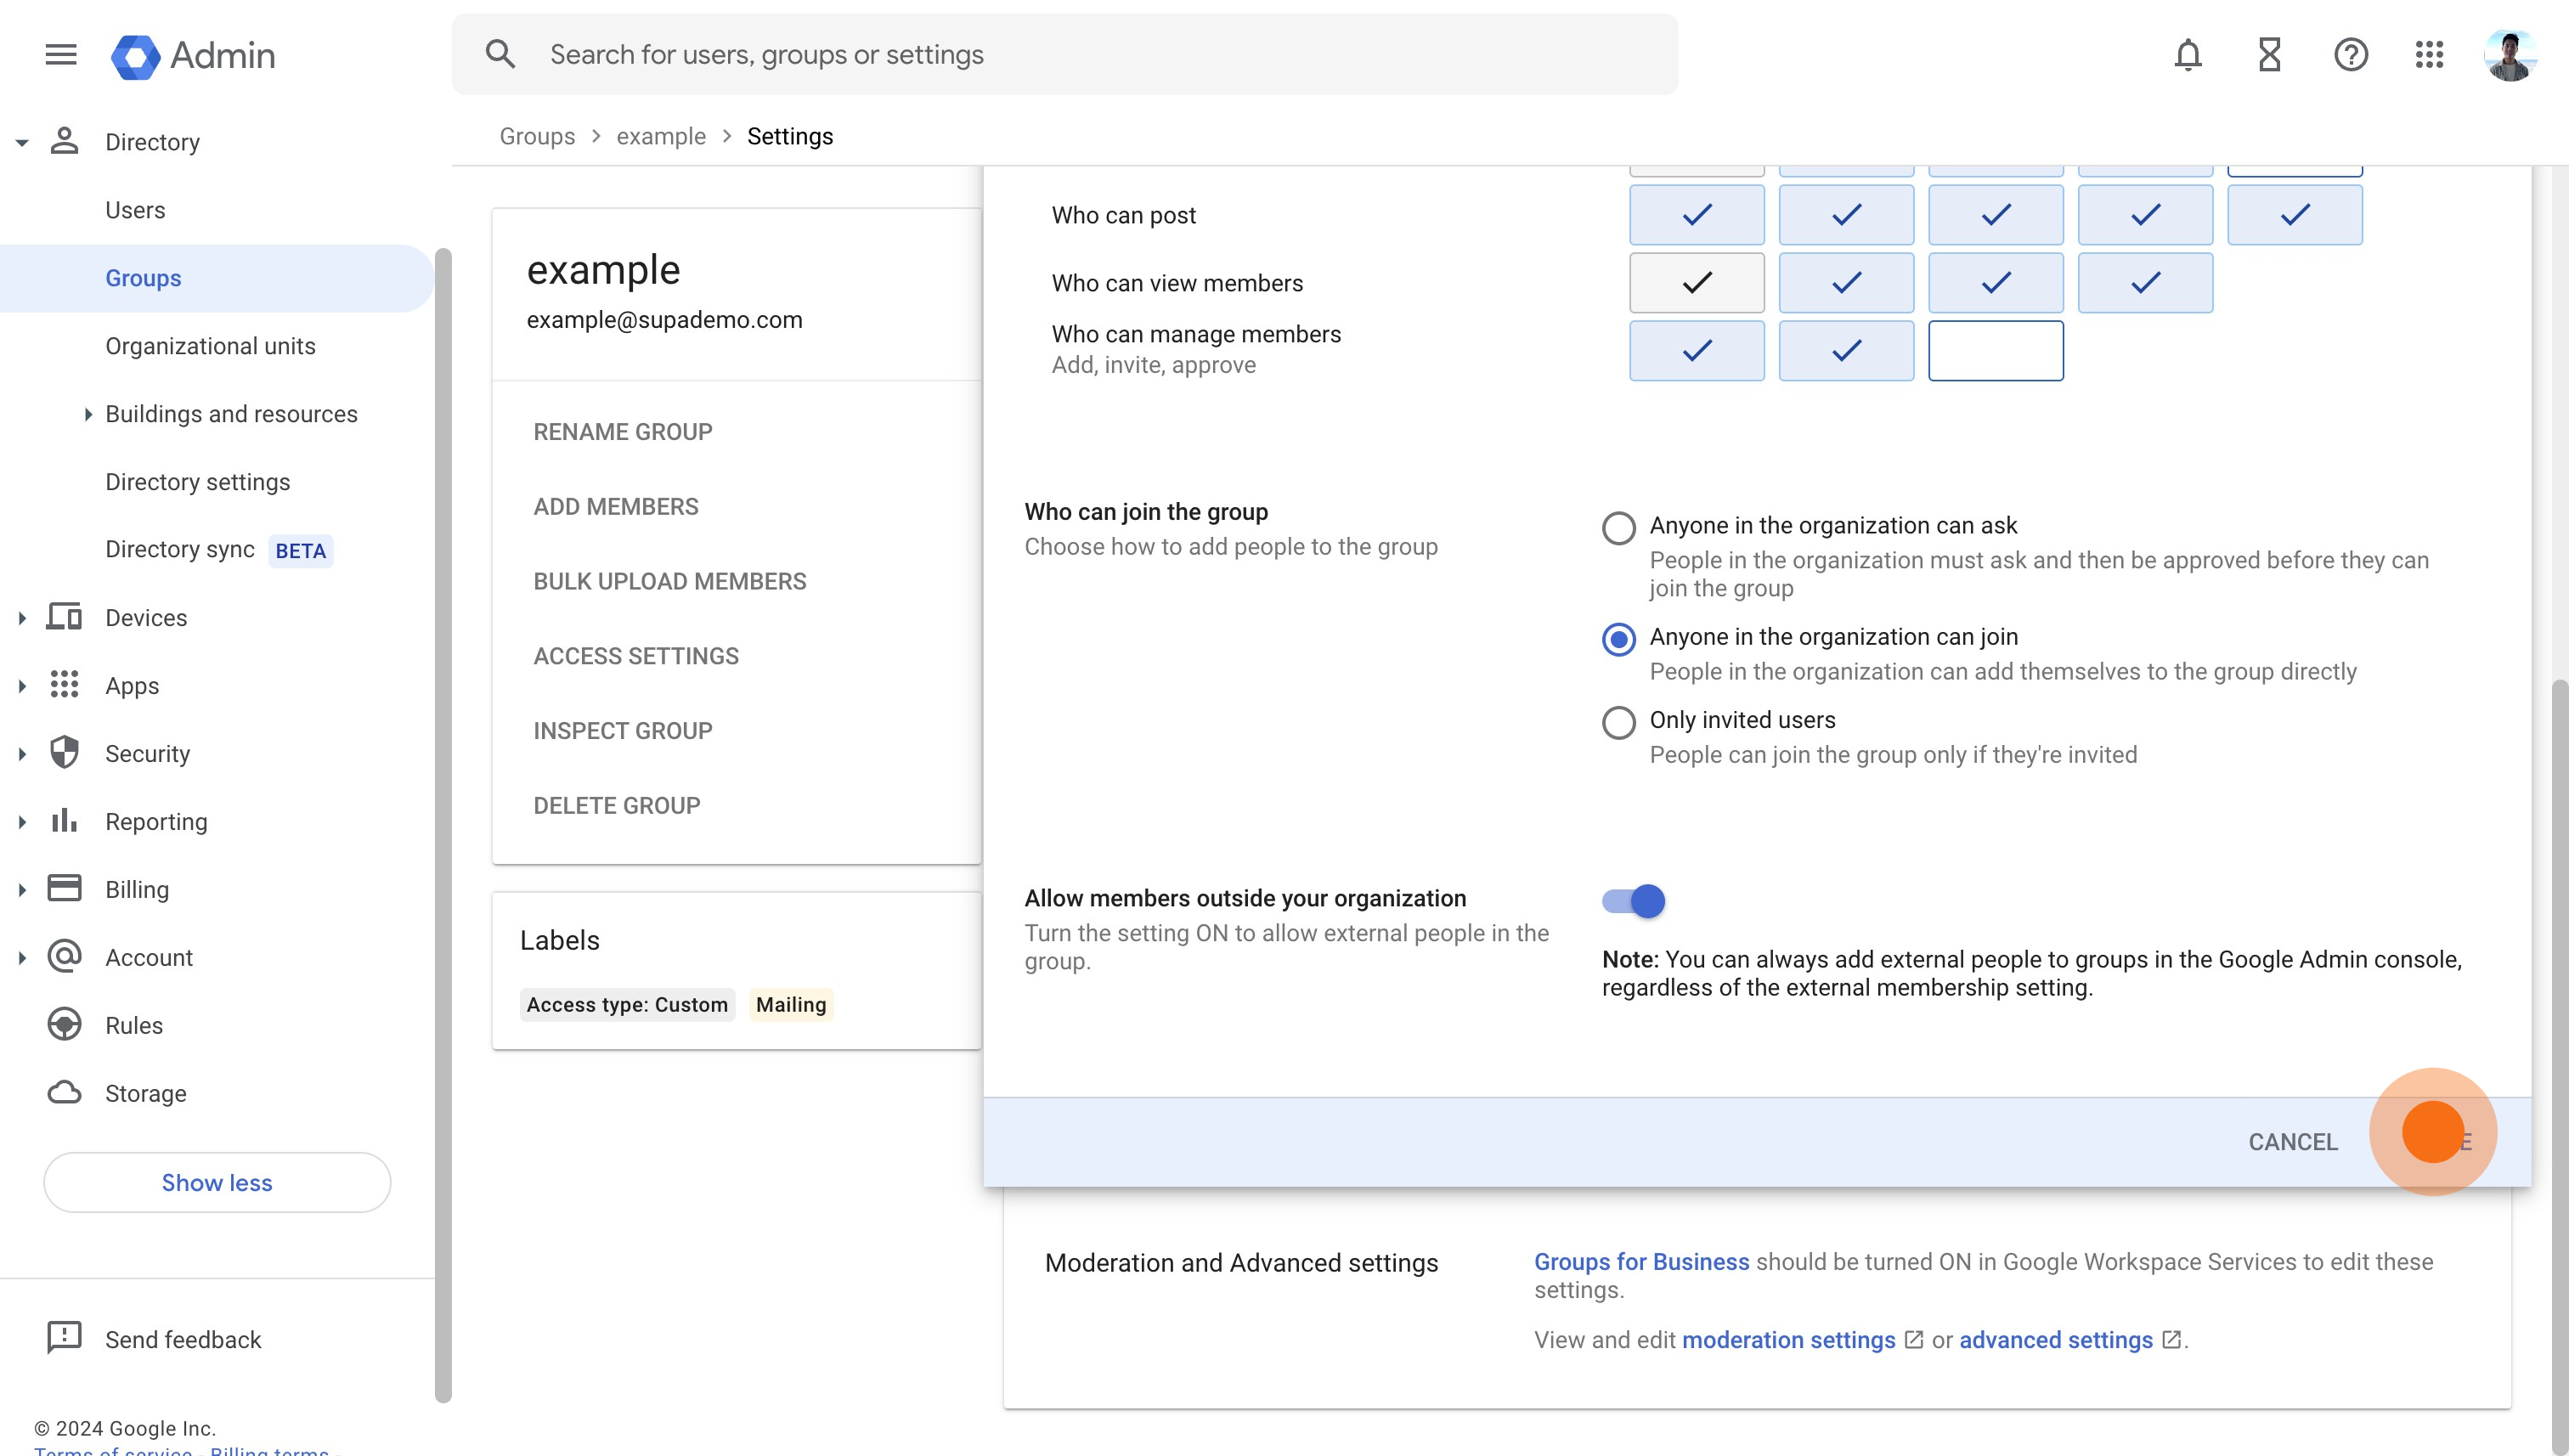Screen dimensions: 2569x1456
Task: Click the Mailing label chip
Action: [x=791, y=1004]
